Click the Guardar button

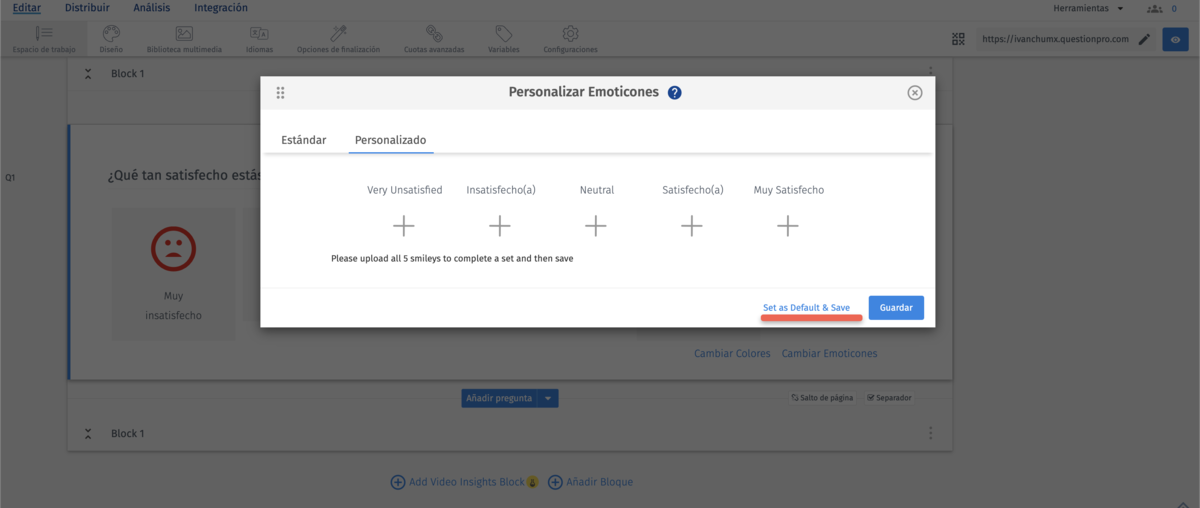pyautogui.click(x=895, y=308)
